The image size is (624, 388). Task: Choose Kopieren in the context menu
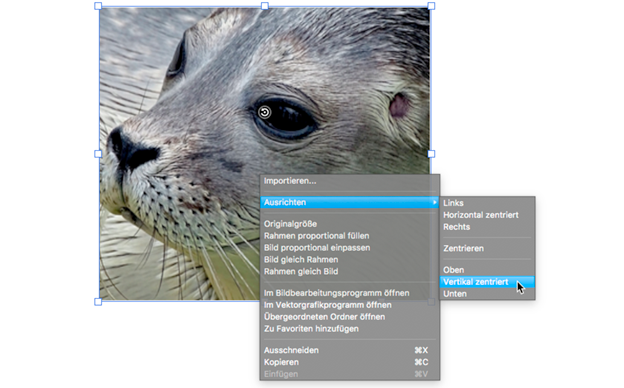pyautogui.click(x=350, y=362)
